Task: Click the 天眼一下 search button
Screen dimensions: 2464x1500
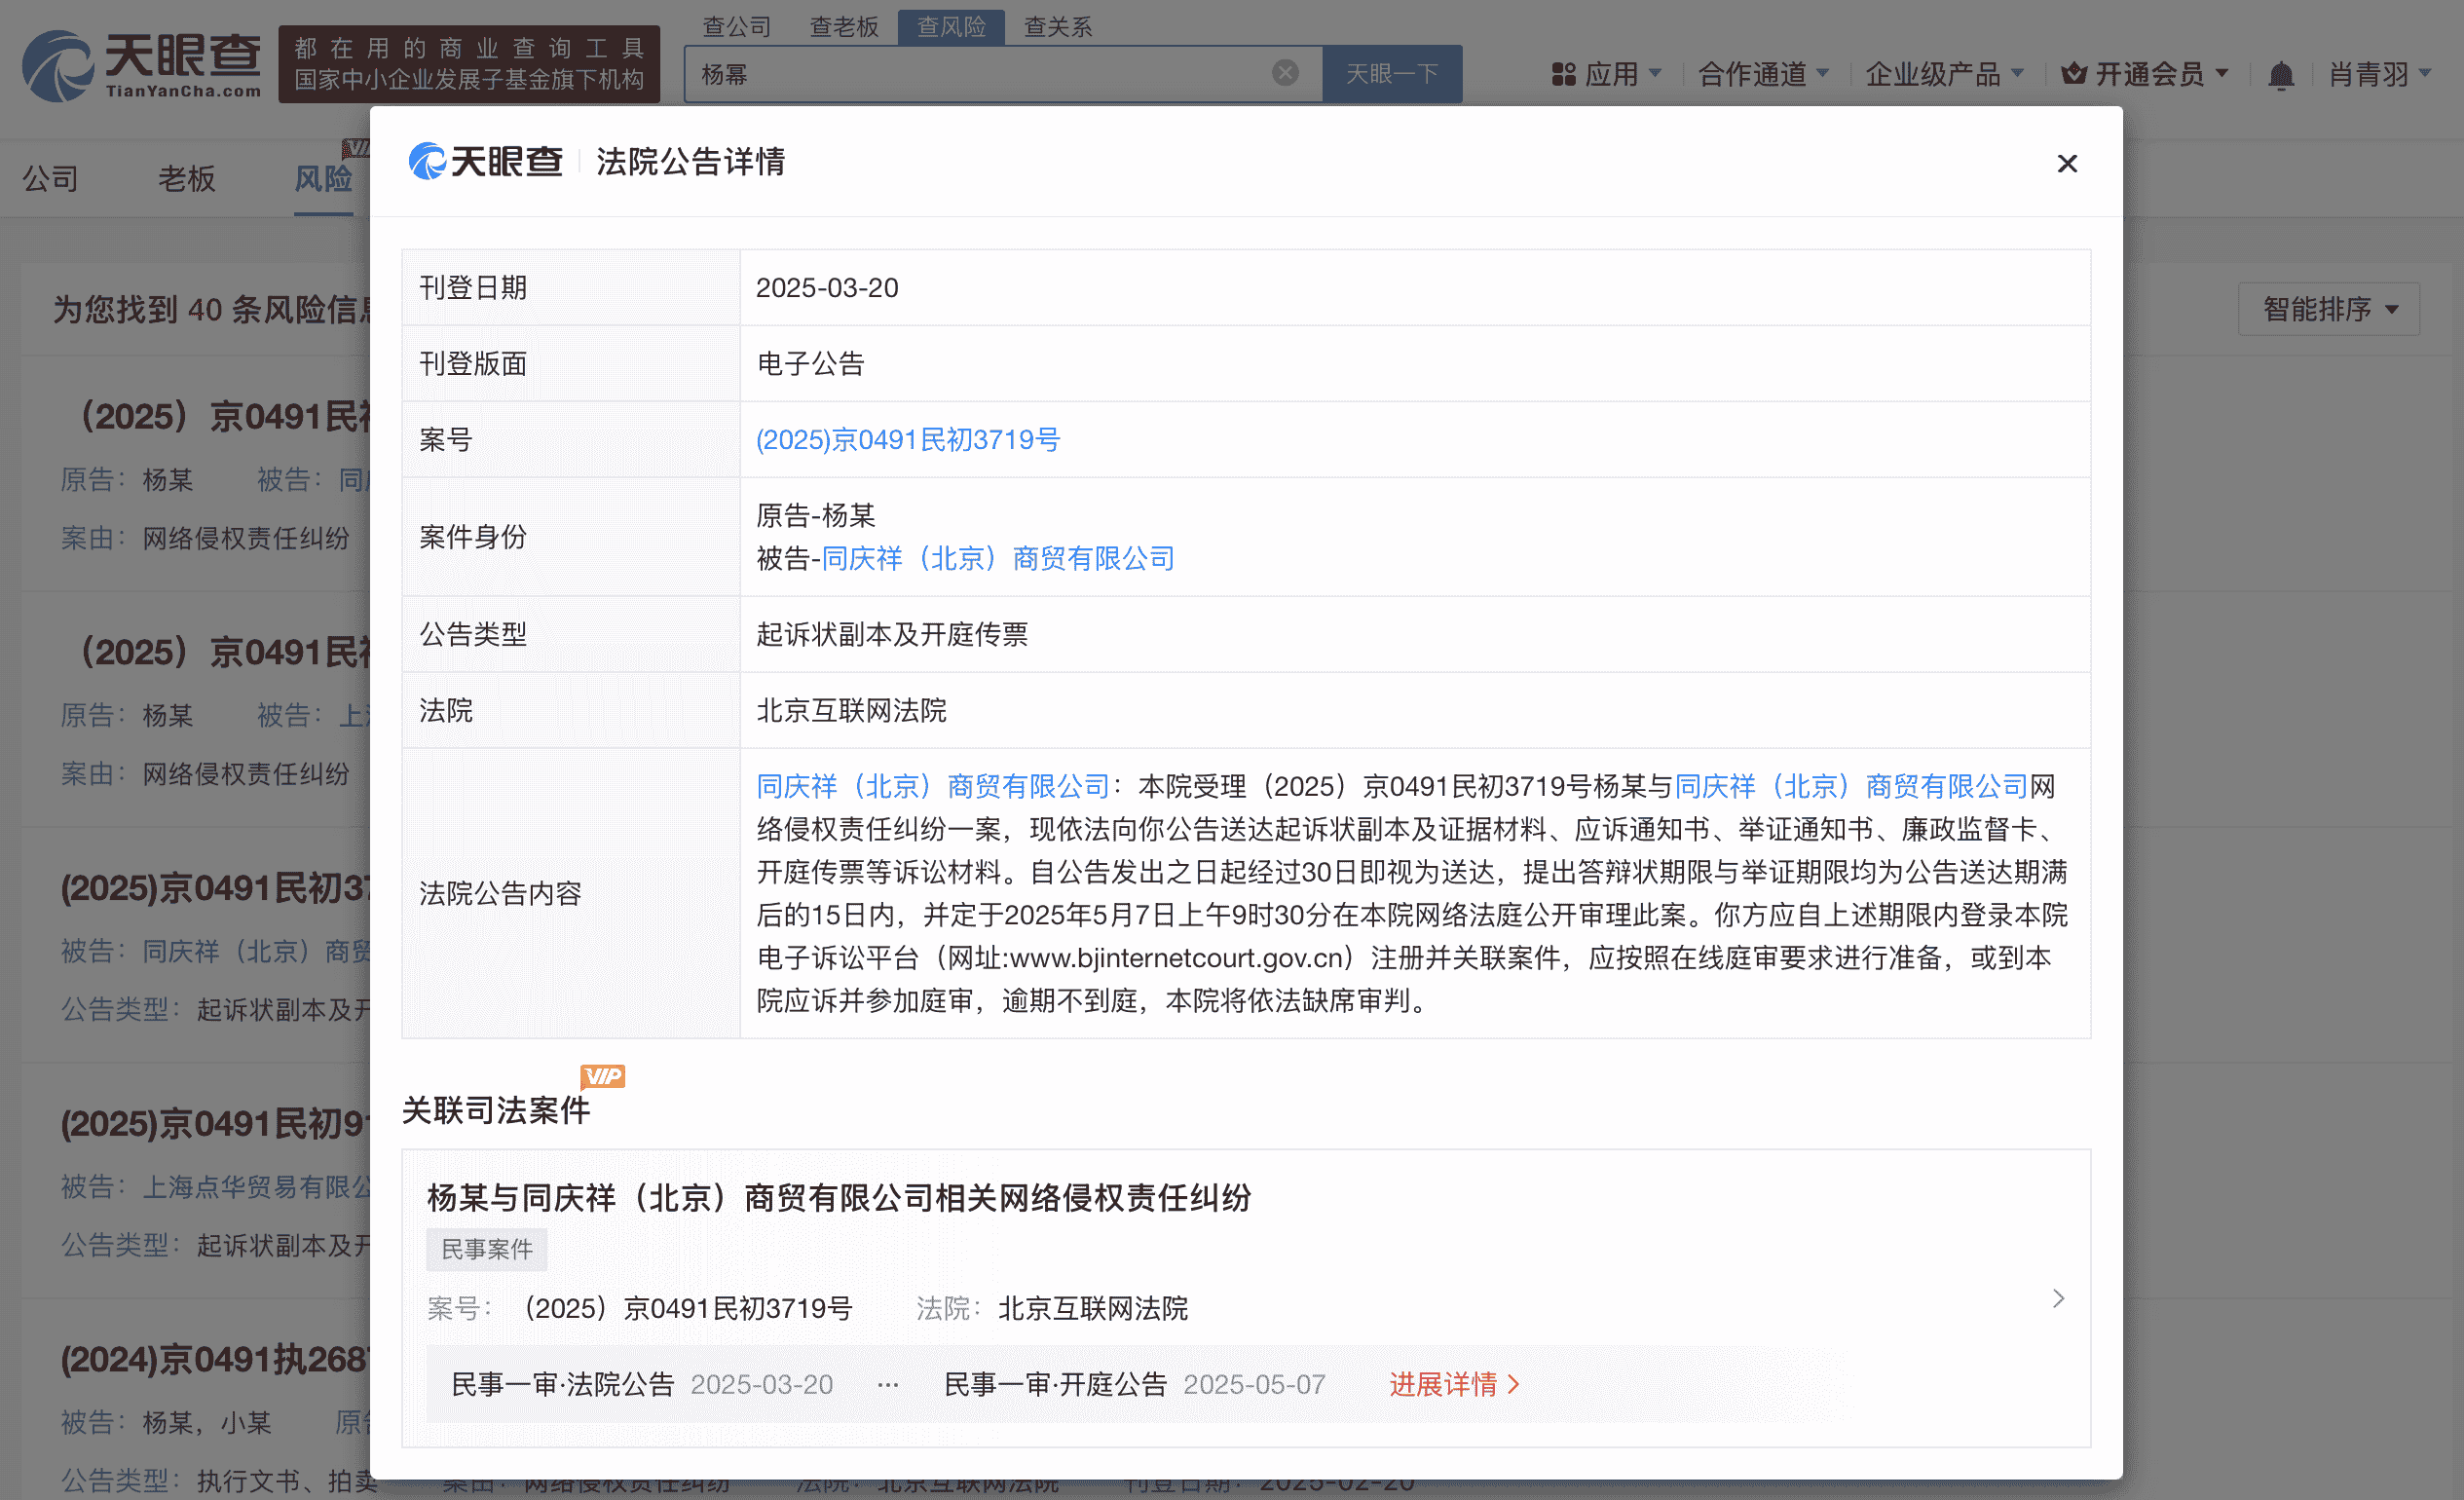Action: coord(1392,71)
